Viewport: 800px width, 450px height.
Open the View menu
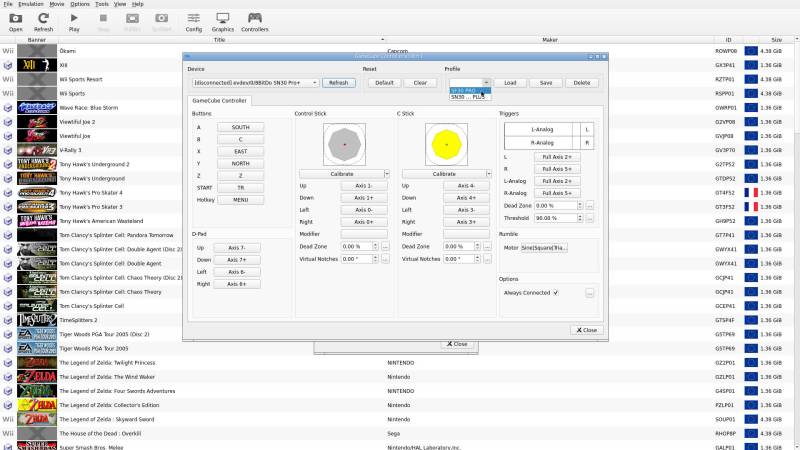pos(120,4)
